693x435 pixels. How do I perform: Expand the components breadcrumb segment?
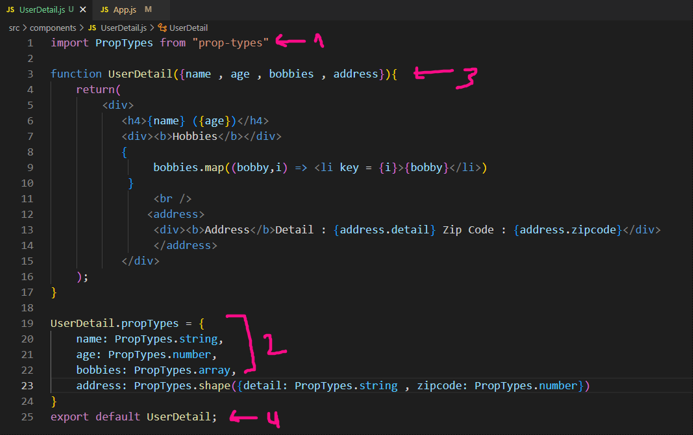(x=53, y=28)
